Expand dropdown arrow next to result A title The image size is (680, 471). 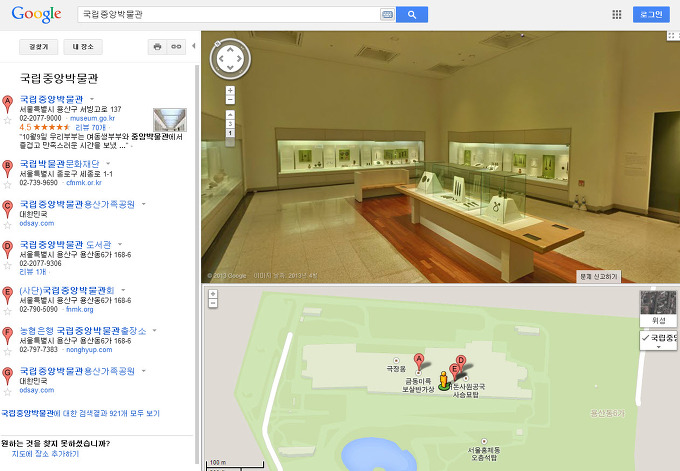point(92,99)
